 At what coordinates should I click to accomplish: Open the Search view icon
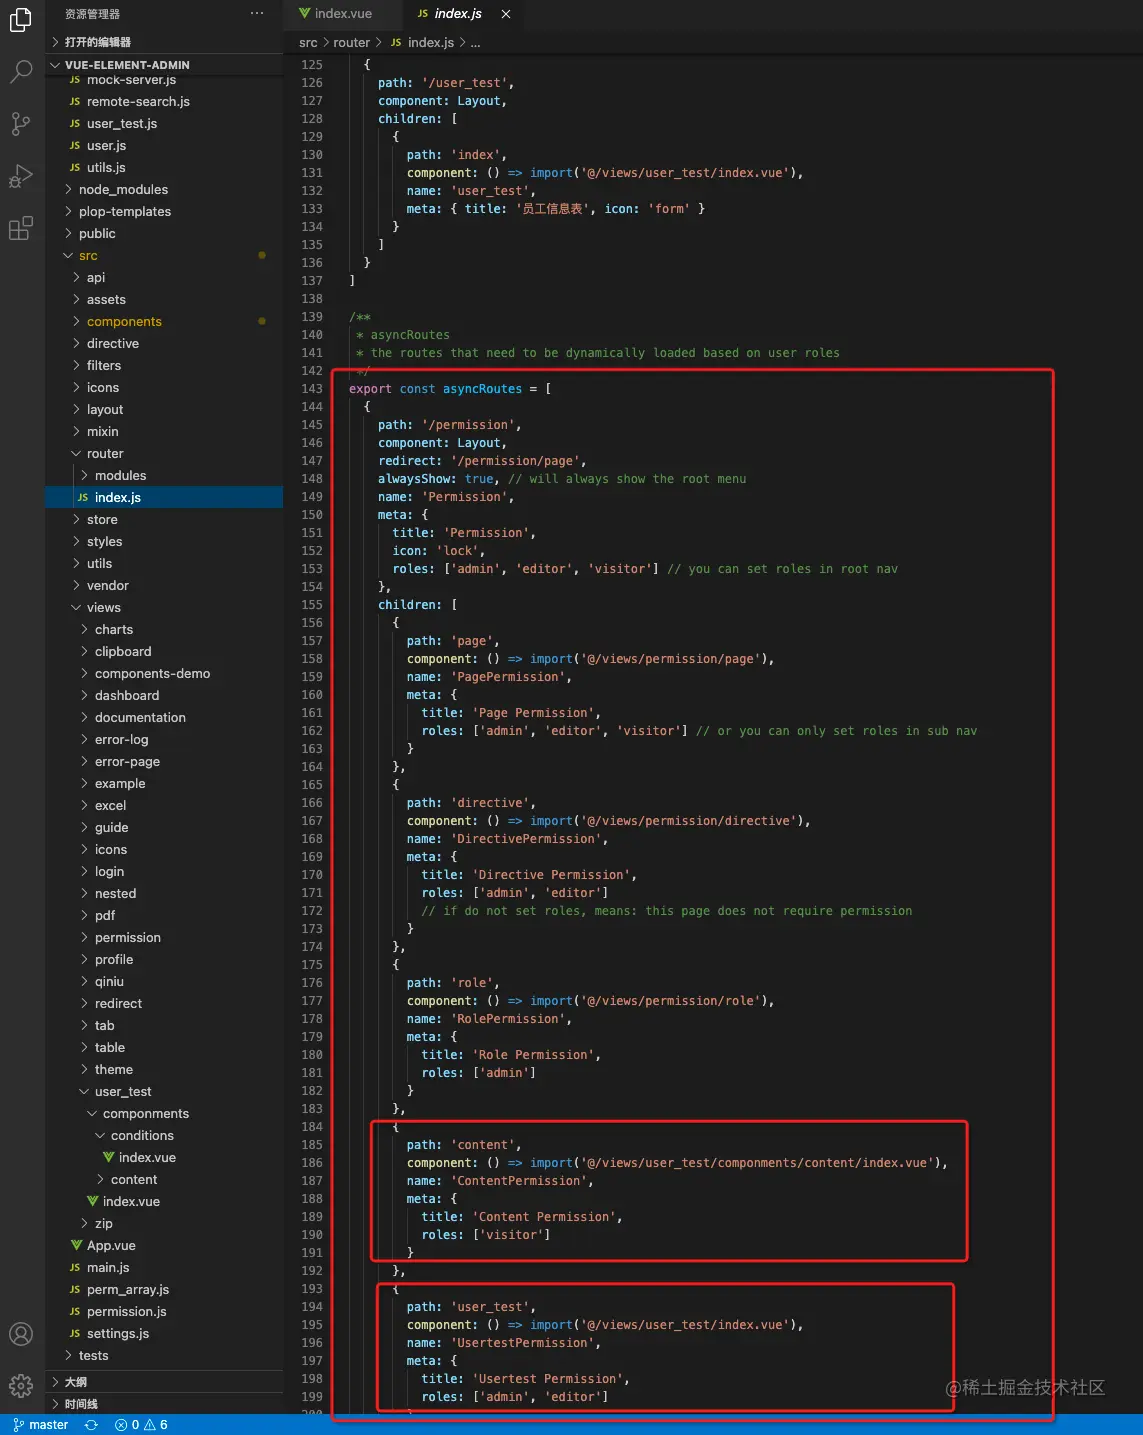[x=21, y=71]
